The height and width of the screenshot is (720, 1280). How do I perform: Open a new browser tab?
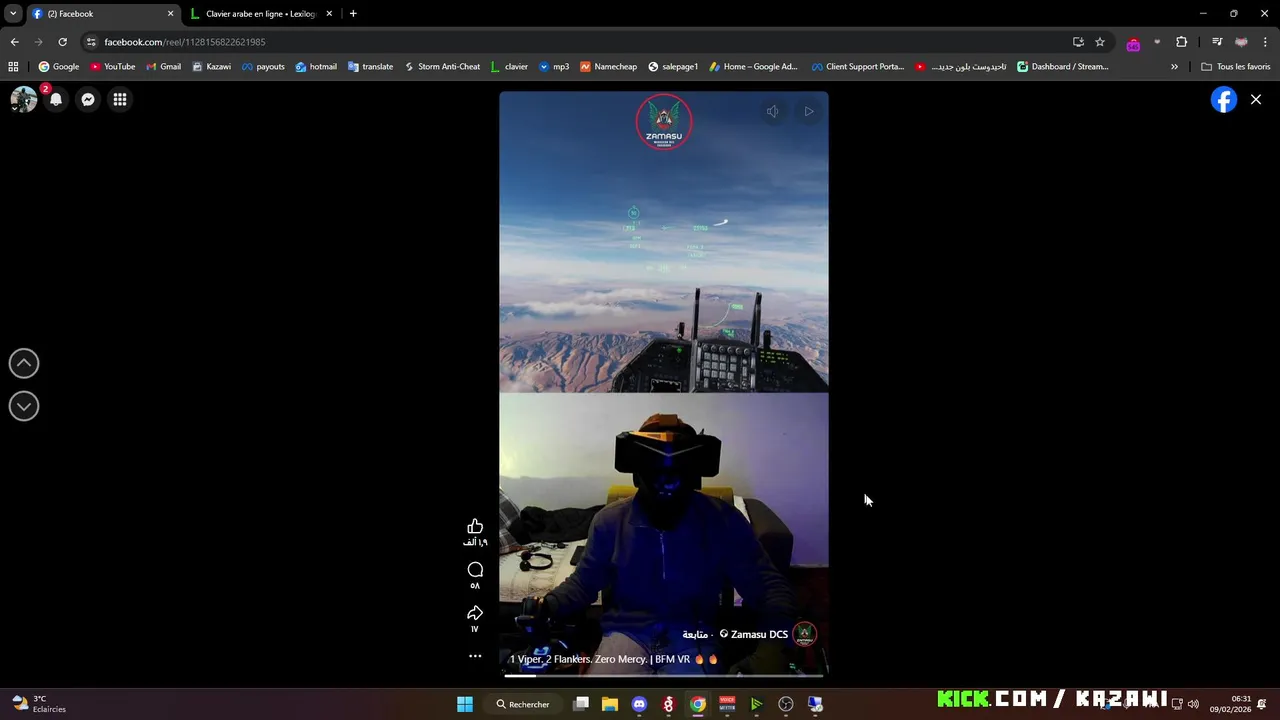tap(353, 14)
